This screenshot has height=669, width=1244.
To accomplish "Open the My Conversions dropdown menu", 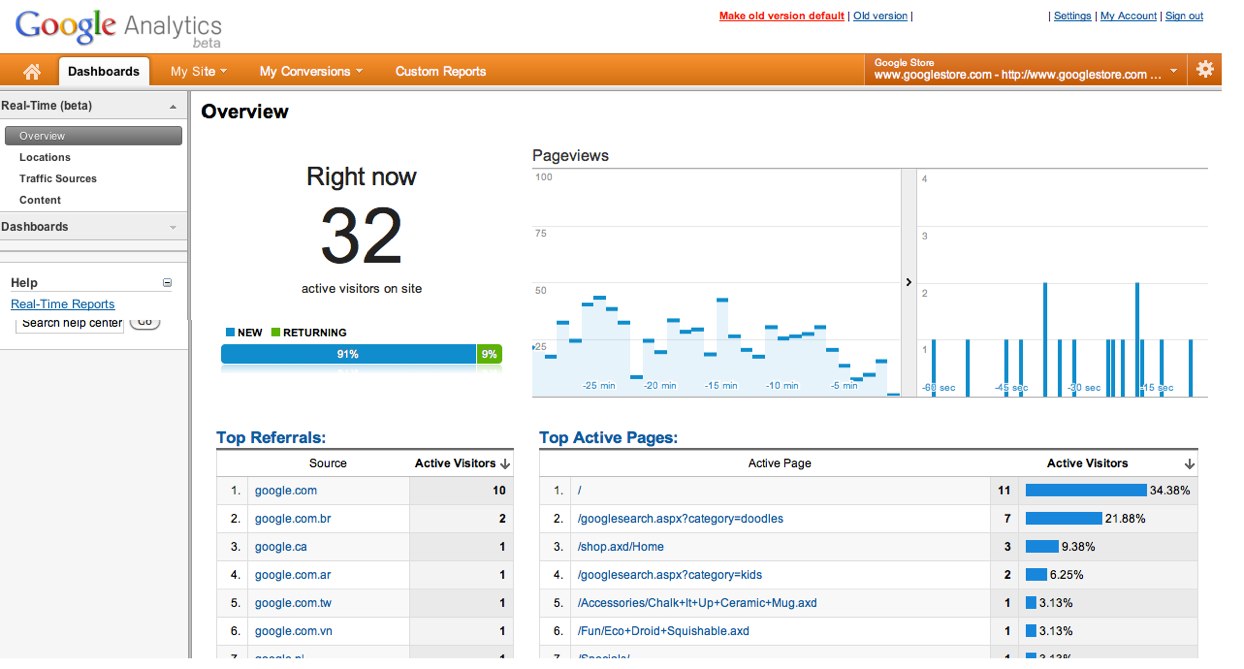I will coord(310,71).
